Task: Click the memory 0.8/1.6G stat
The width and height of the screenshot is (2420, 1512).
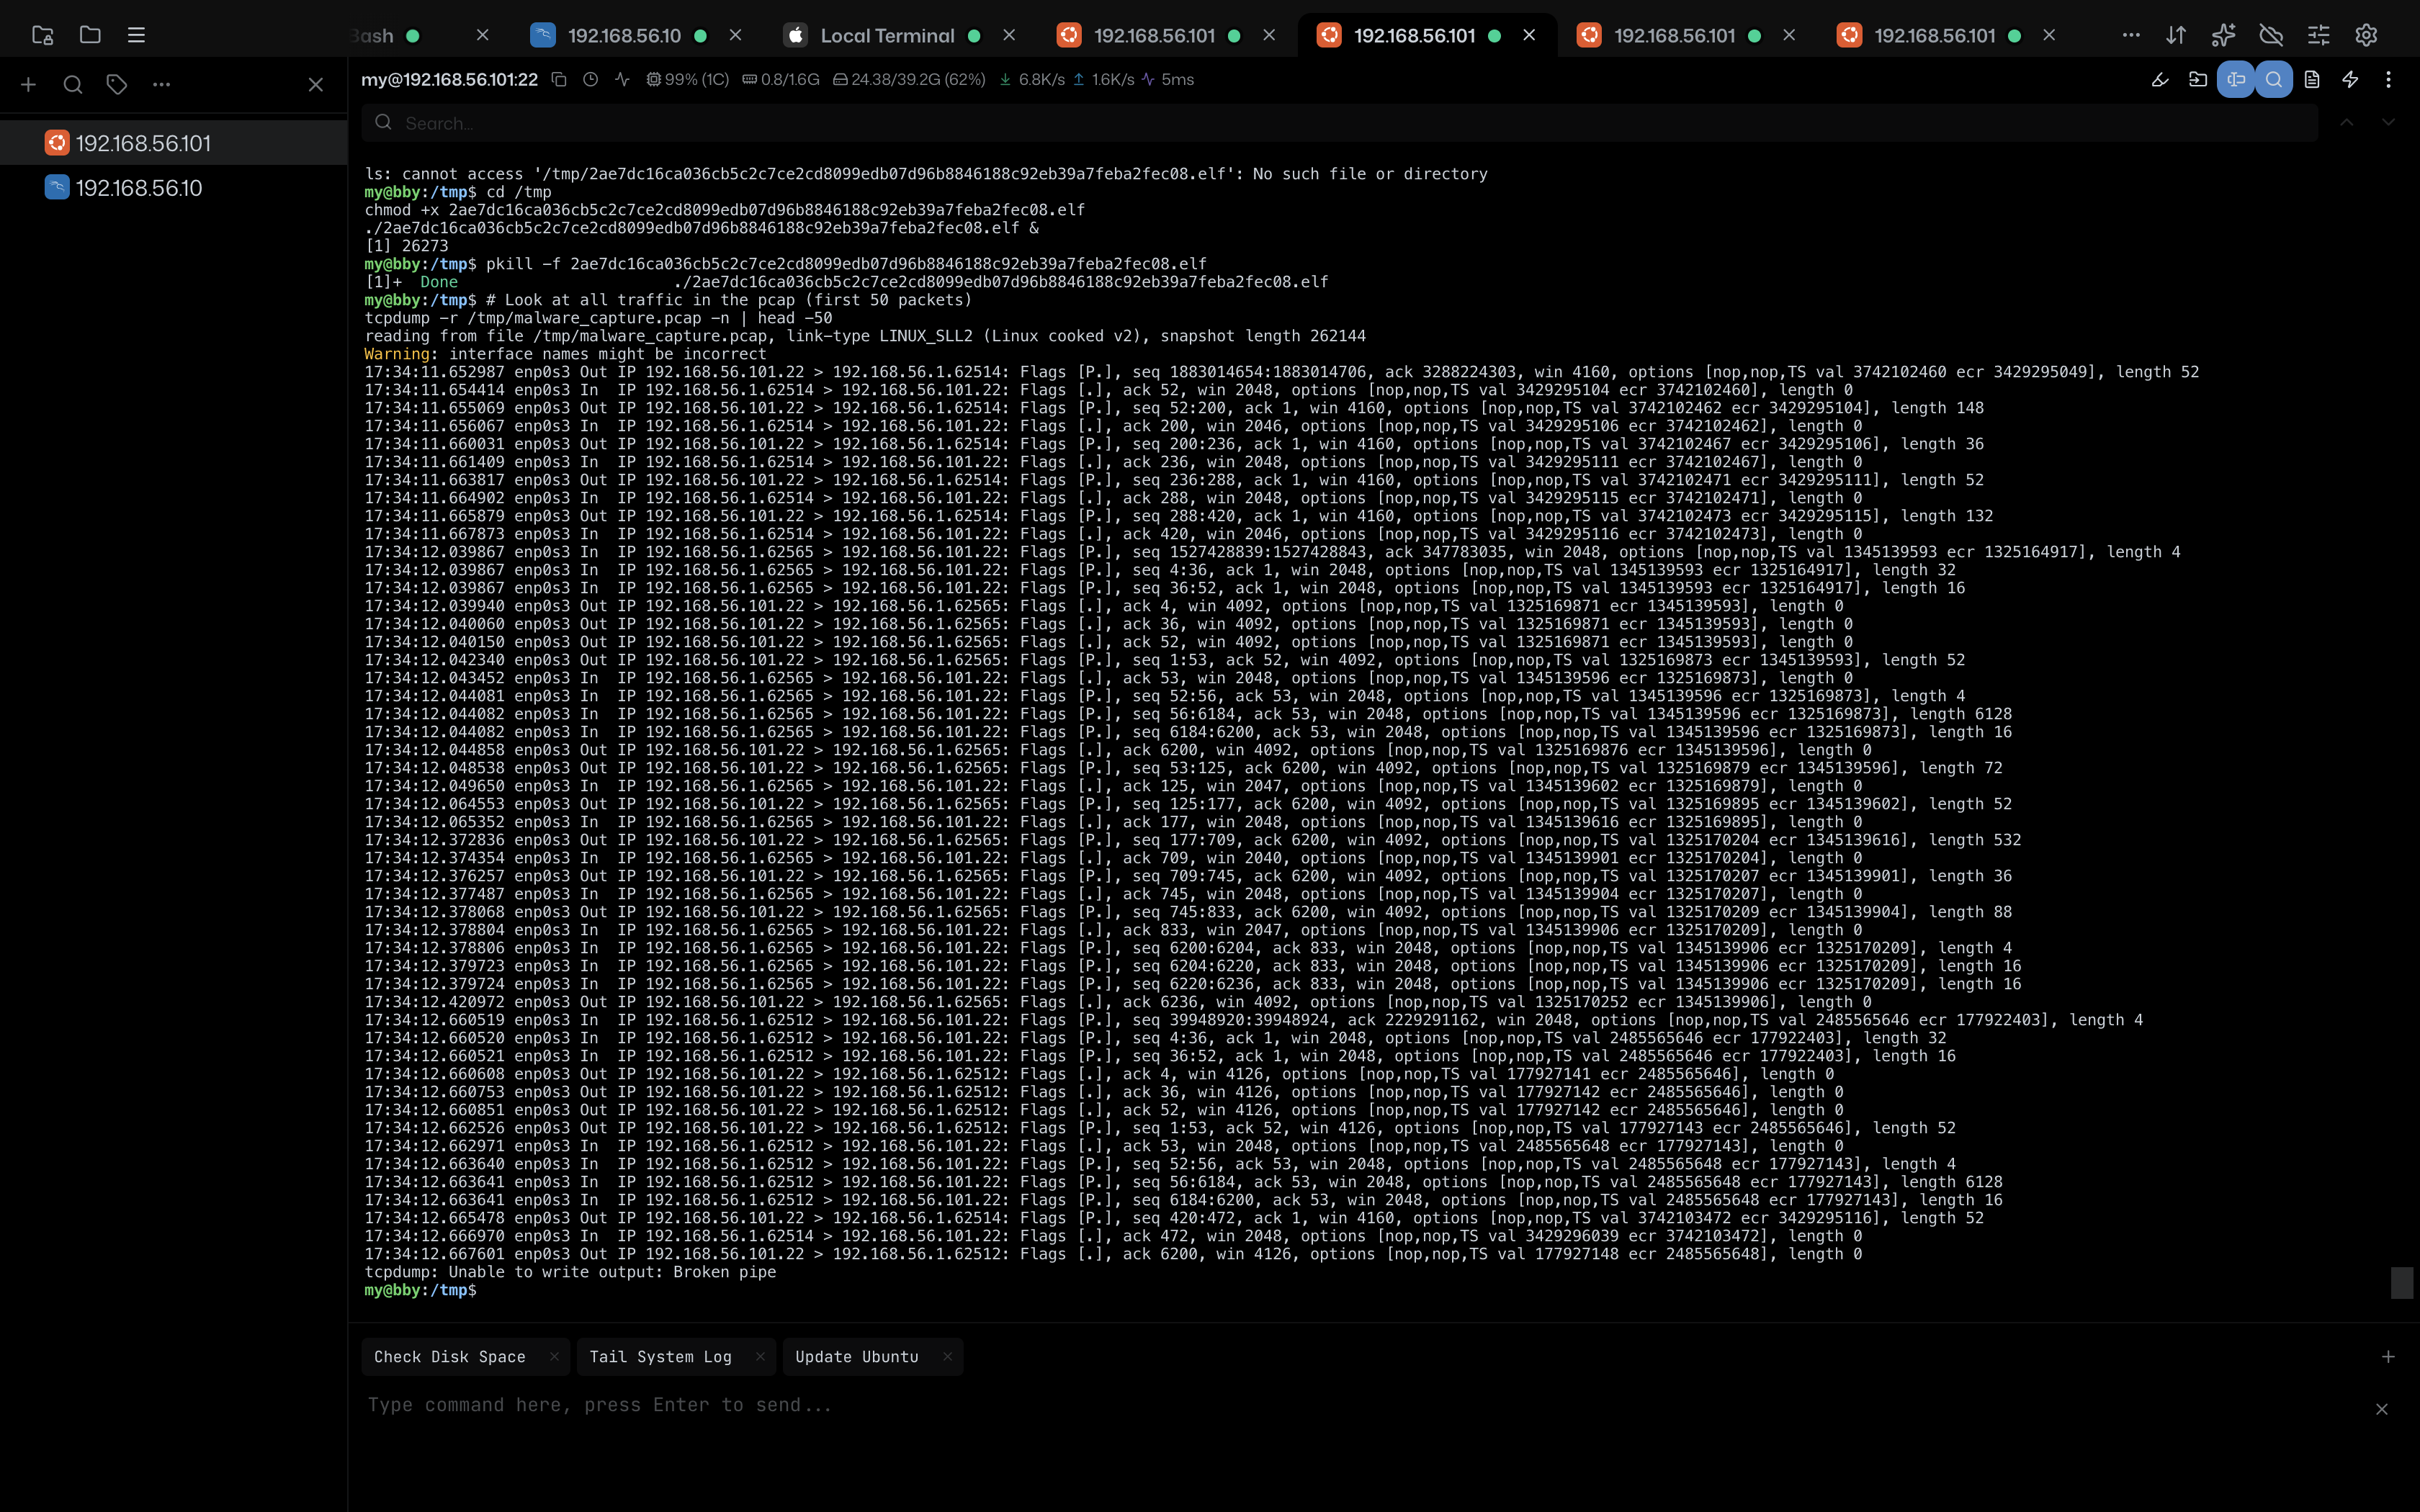Action: [780, 79]
